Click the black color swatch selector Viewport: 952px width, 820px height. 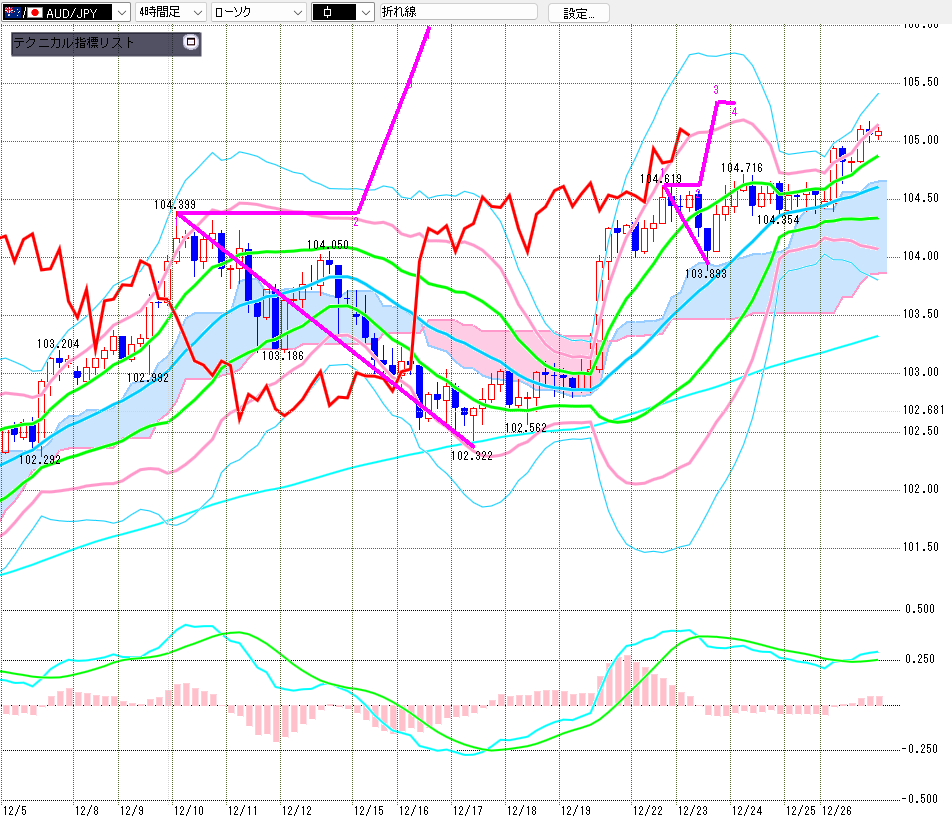pos(342,12)
